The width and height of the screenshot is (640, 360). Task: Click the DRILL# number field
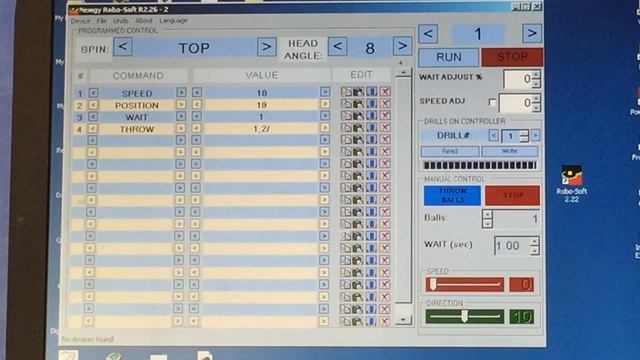515,136
